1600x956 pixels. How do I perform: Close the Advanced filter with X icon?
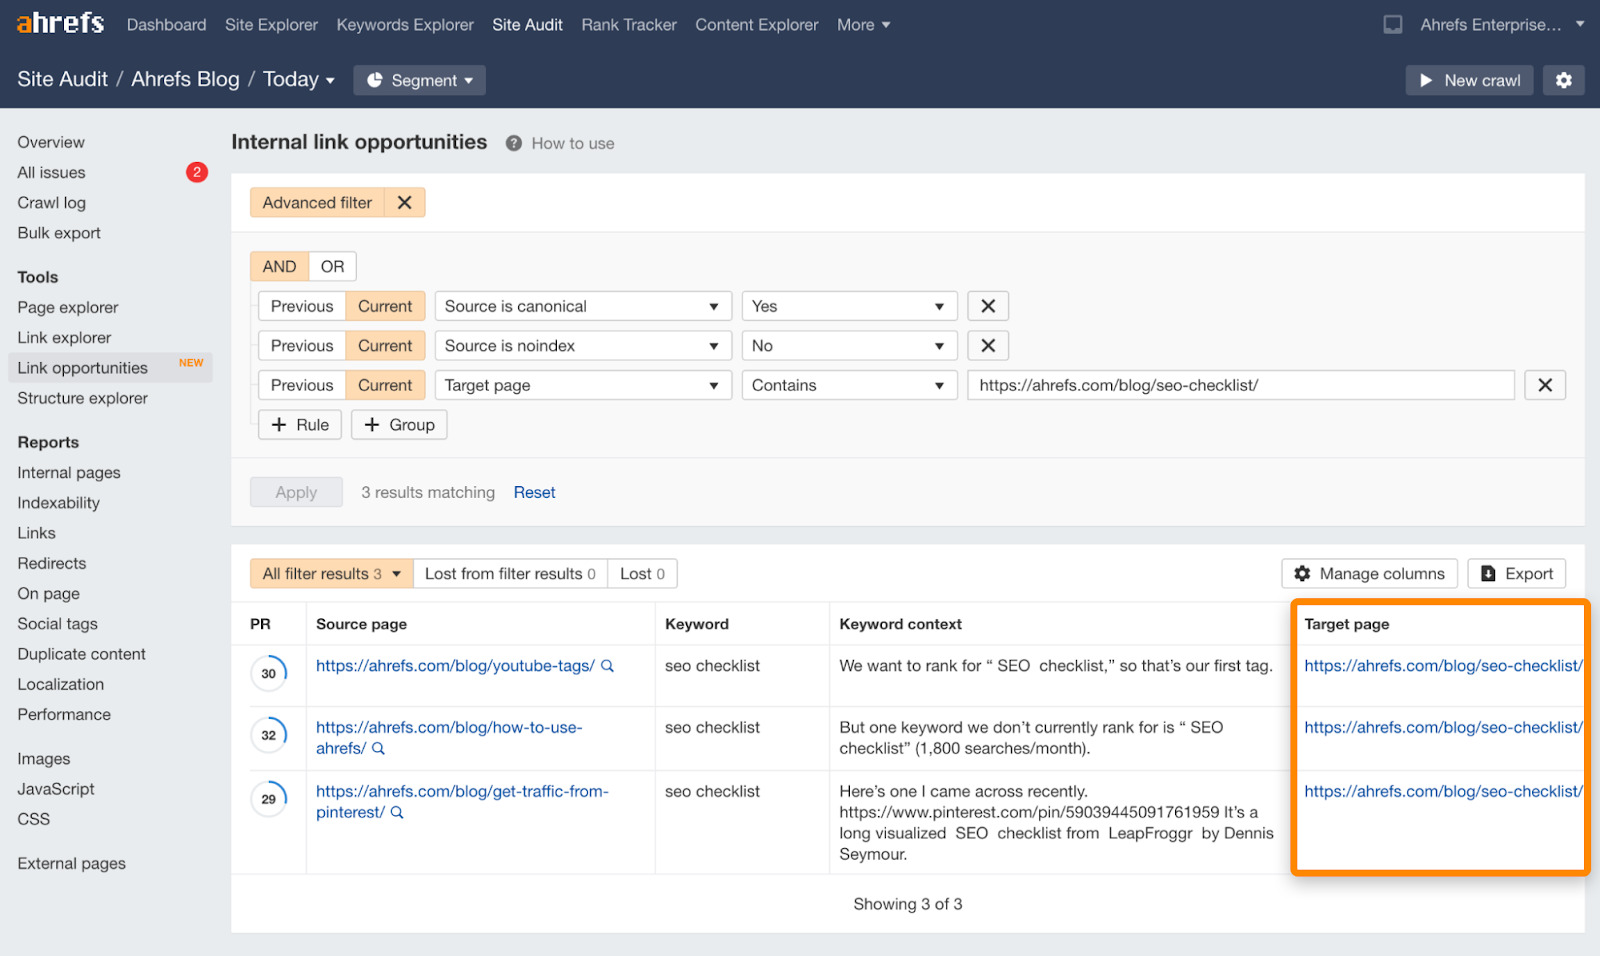404,203
